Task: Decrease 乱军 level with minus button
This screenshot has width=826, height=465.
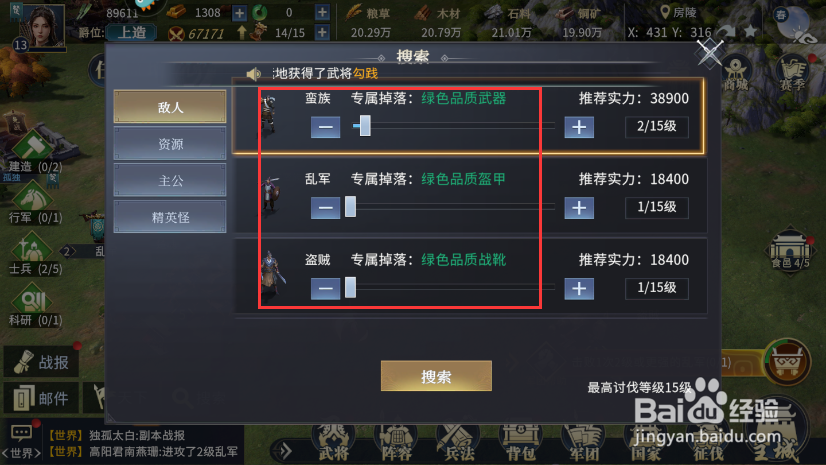Action: (325, 208)
